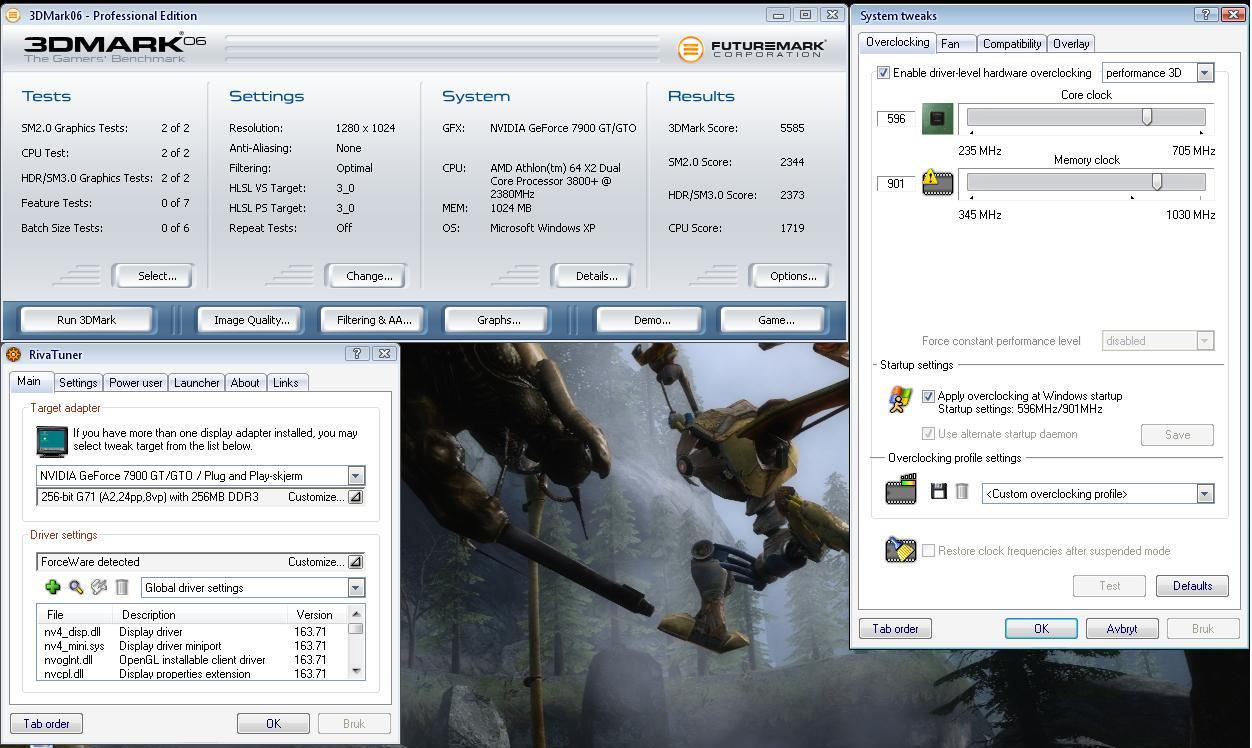Toggle Restore clock frequencies after suspended mode
The width and height of the screenshot is (1252, 748).
pyautogui.click(x=928, y=551)
